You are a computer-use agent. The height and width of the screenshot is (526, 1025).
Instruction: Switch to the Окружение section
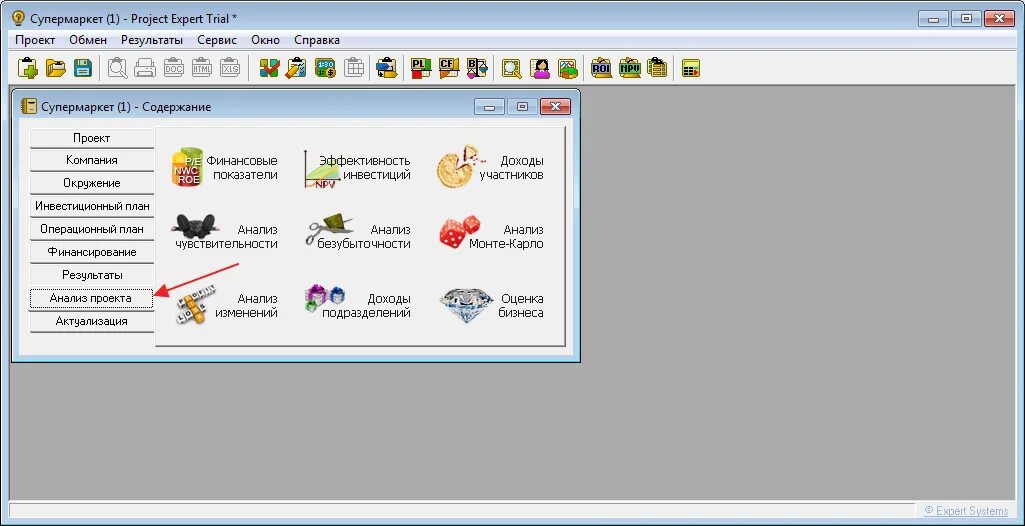[x=92, y=183]
